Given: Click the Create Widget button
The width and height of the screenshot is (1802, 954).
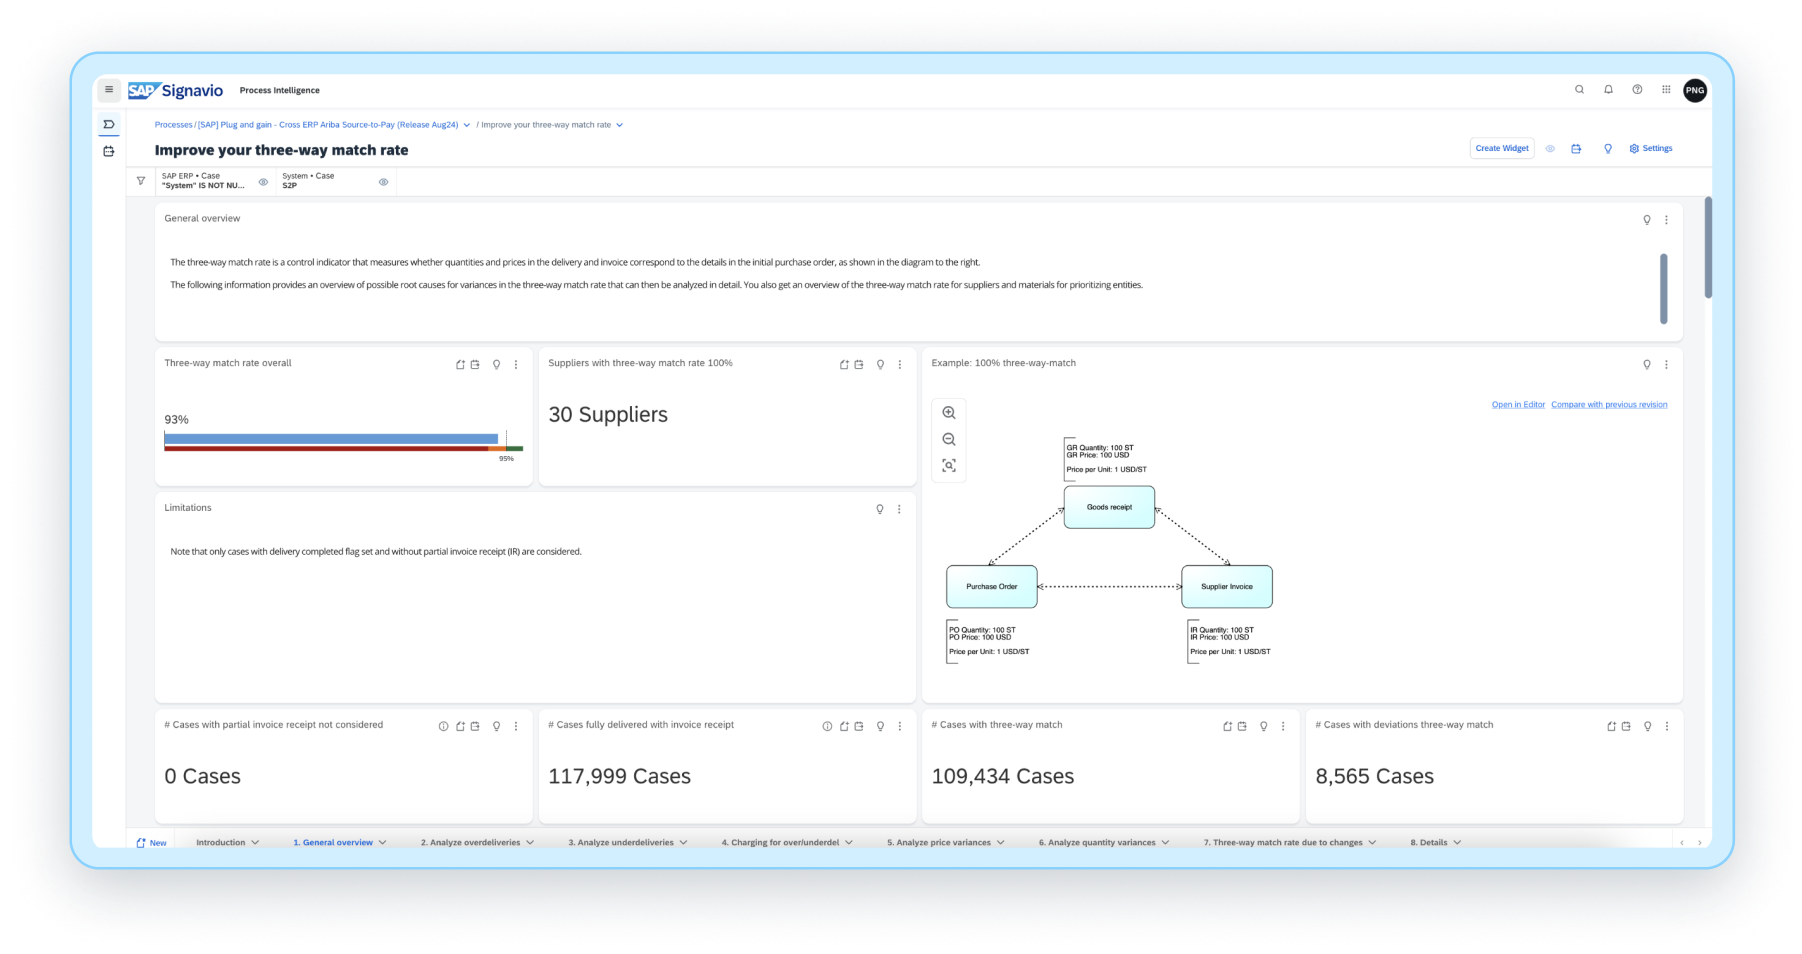Looking at the screenshot, I should 1501,149.
